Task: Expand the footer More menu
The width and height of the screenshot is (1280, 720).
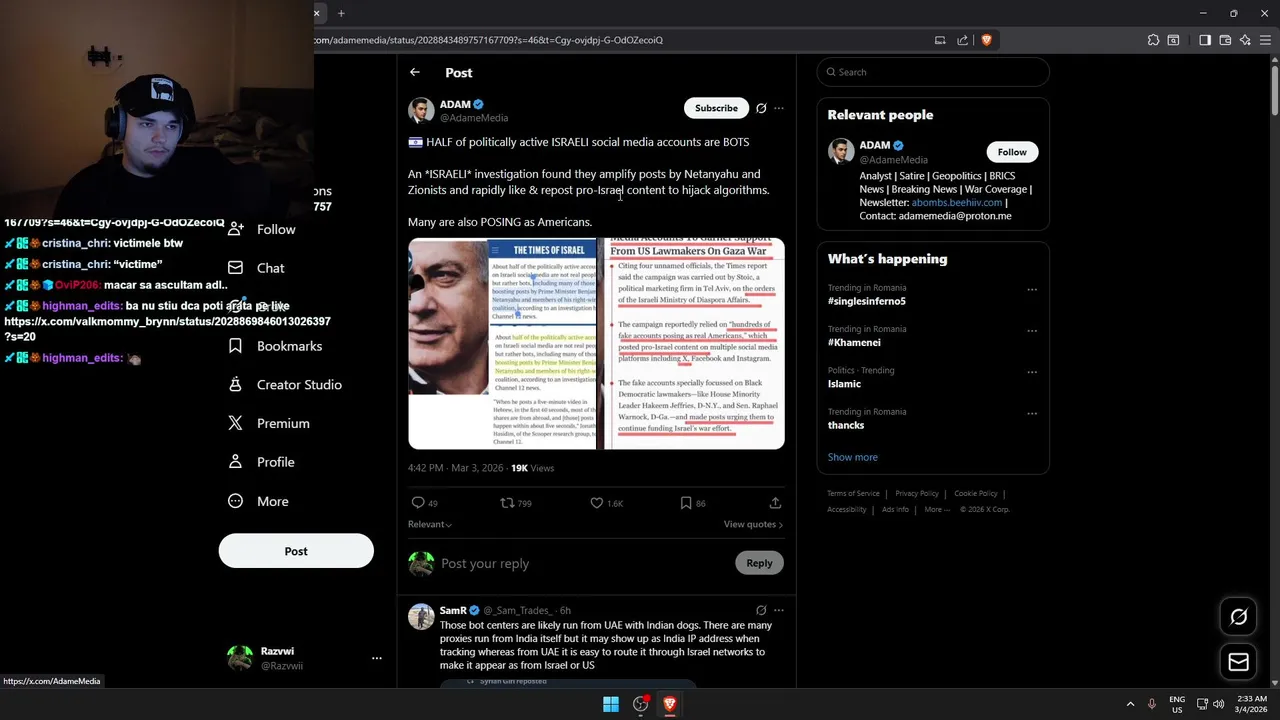Action: point(937,509)
